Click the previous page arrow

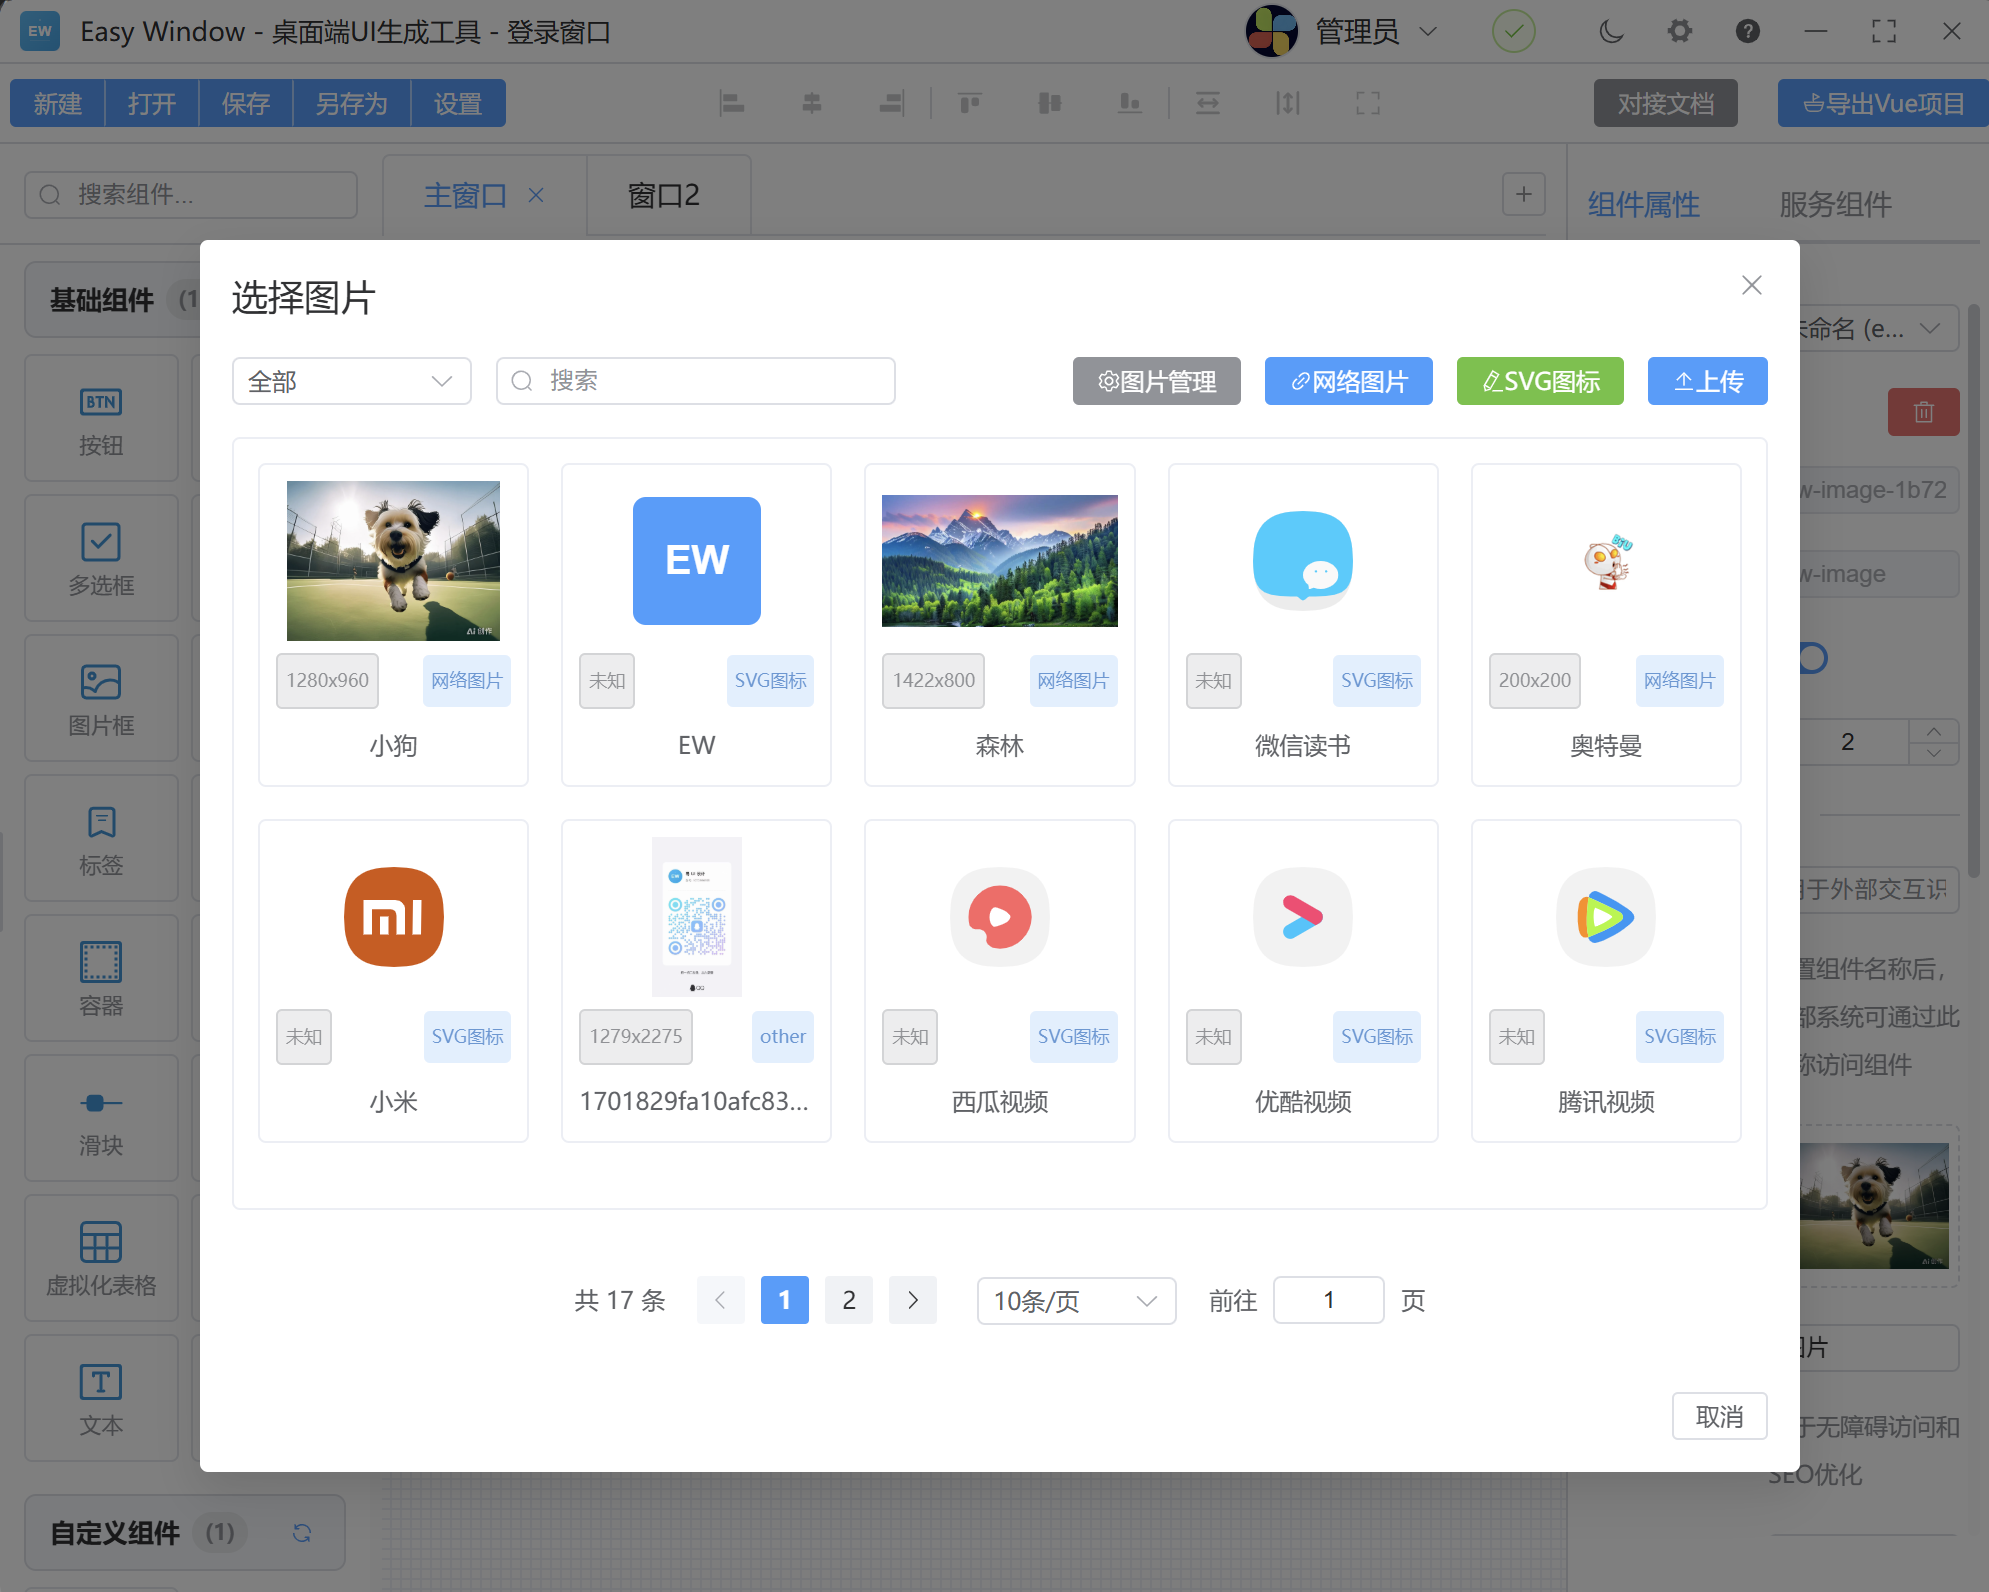click(x=720, y=1300)
